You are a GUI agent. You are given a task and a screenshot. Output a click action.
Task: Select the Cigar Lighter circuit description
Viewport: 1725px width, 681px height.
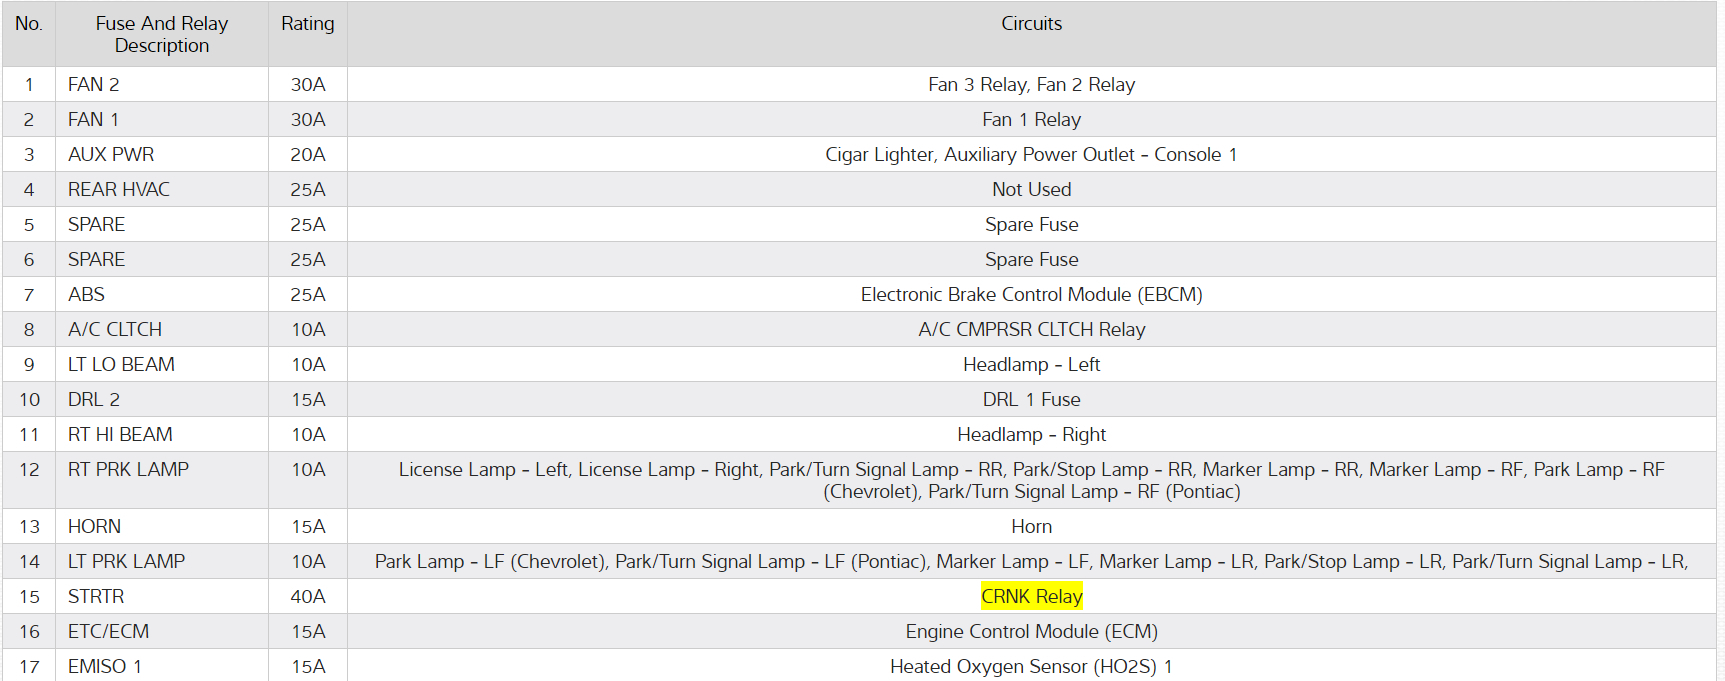(x=1031, y=154)
